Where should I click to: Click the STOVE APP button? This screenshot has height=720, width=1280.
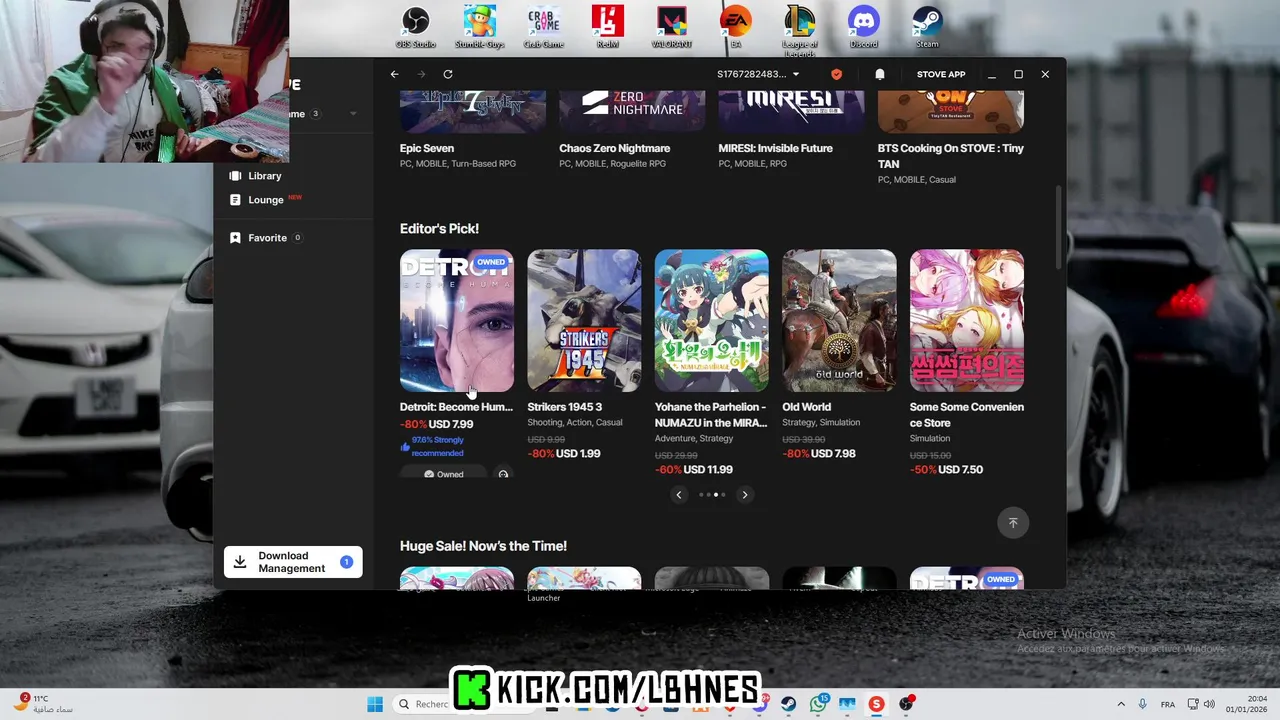[x=941, y=74]
